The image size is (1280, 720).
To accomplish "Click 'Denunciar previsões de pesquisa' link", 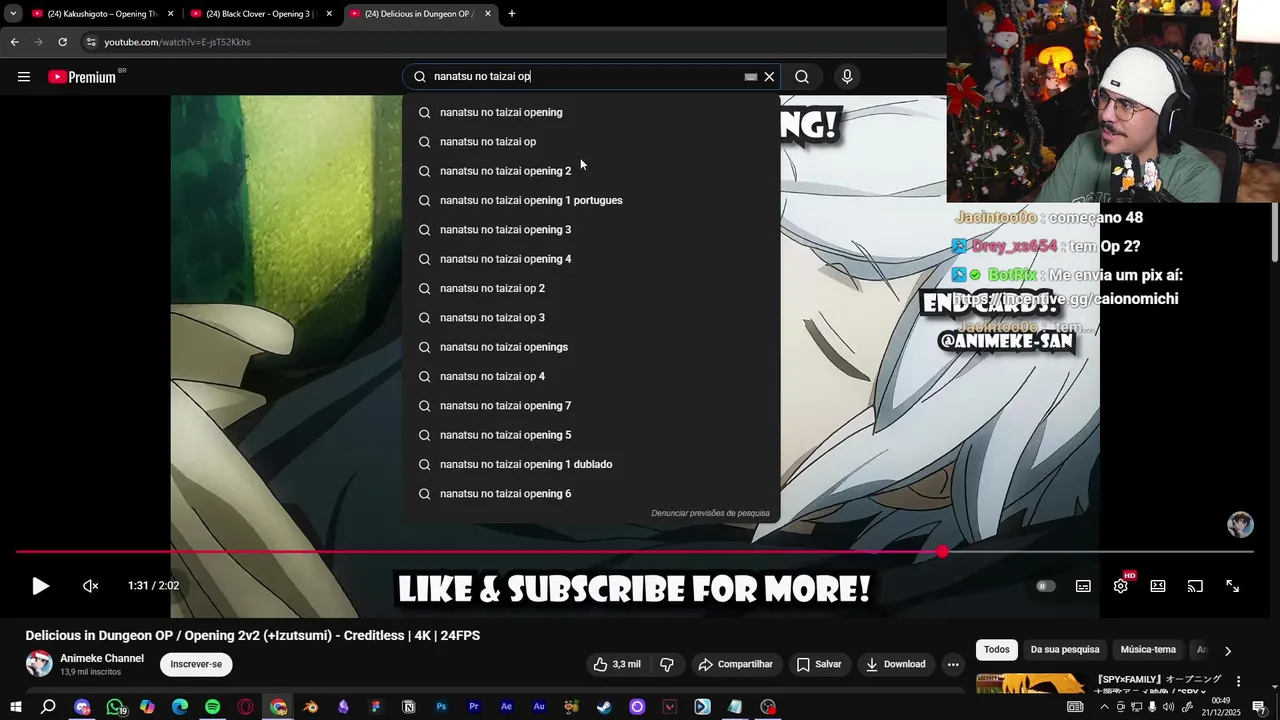I will click(710, 513).
